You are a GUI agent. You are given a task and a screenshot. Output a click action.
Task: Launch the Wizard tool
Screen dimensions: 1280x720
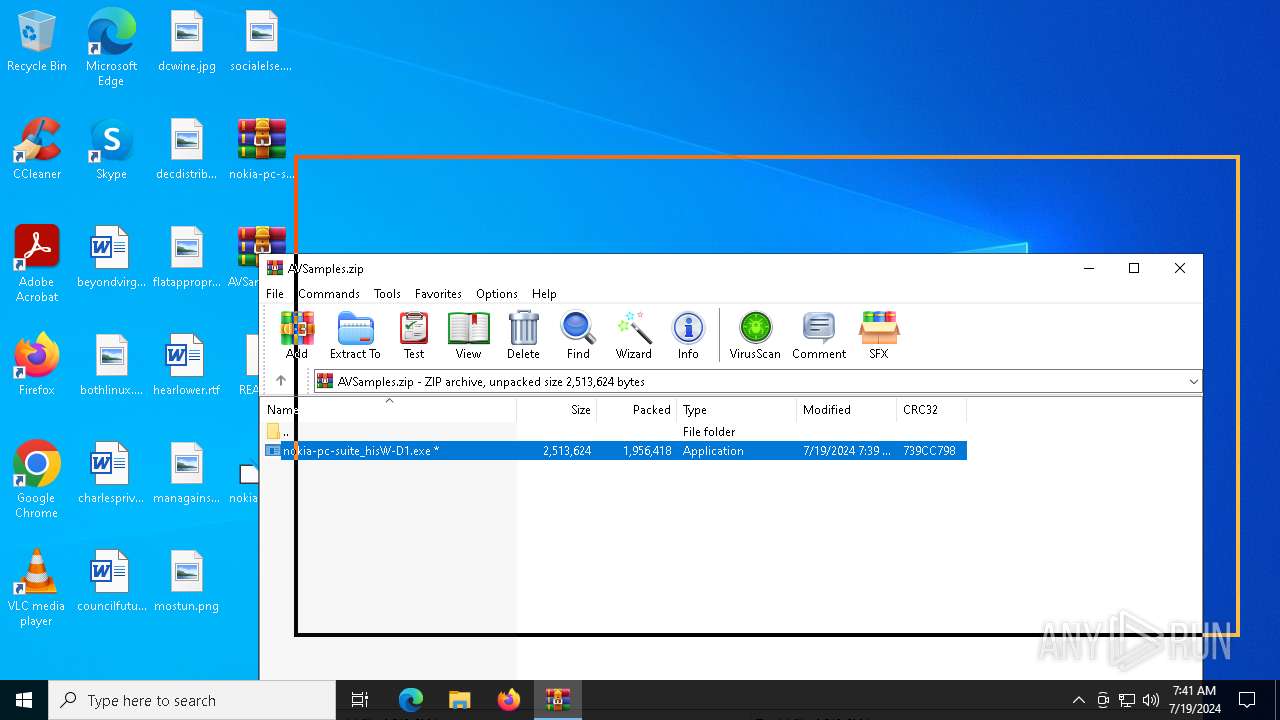click(x=633, y=335)
